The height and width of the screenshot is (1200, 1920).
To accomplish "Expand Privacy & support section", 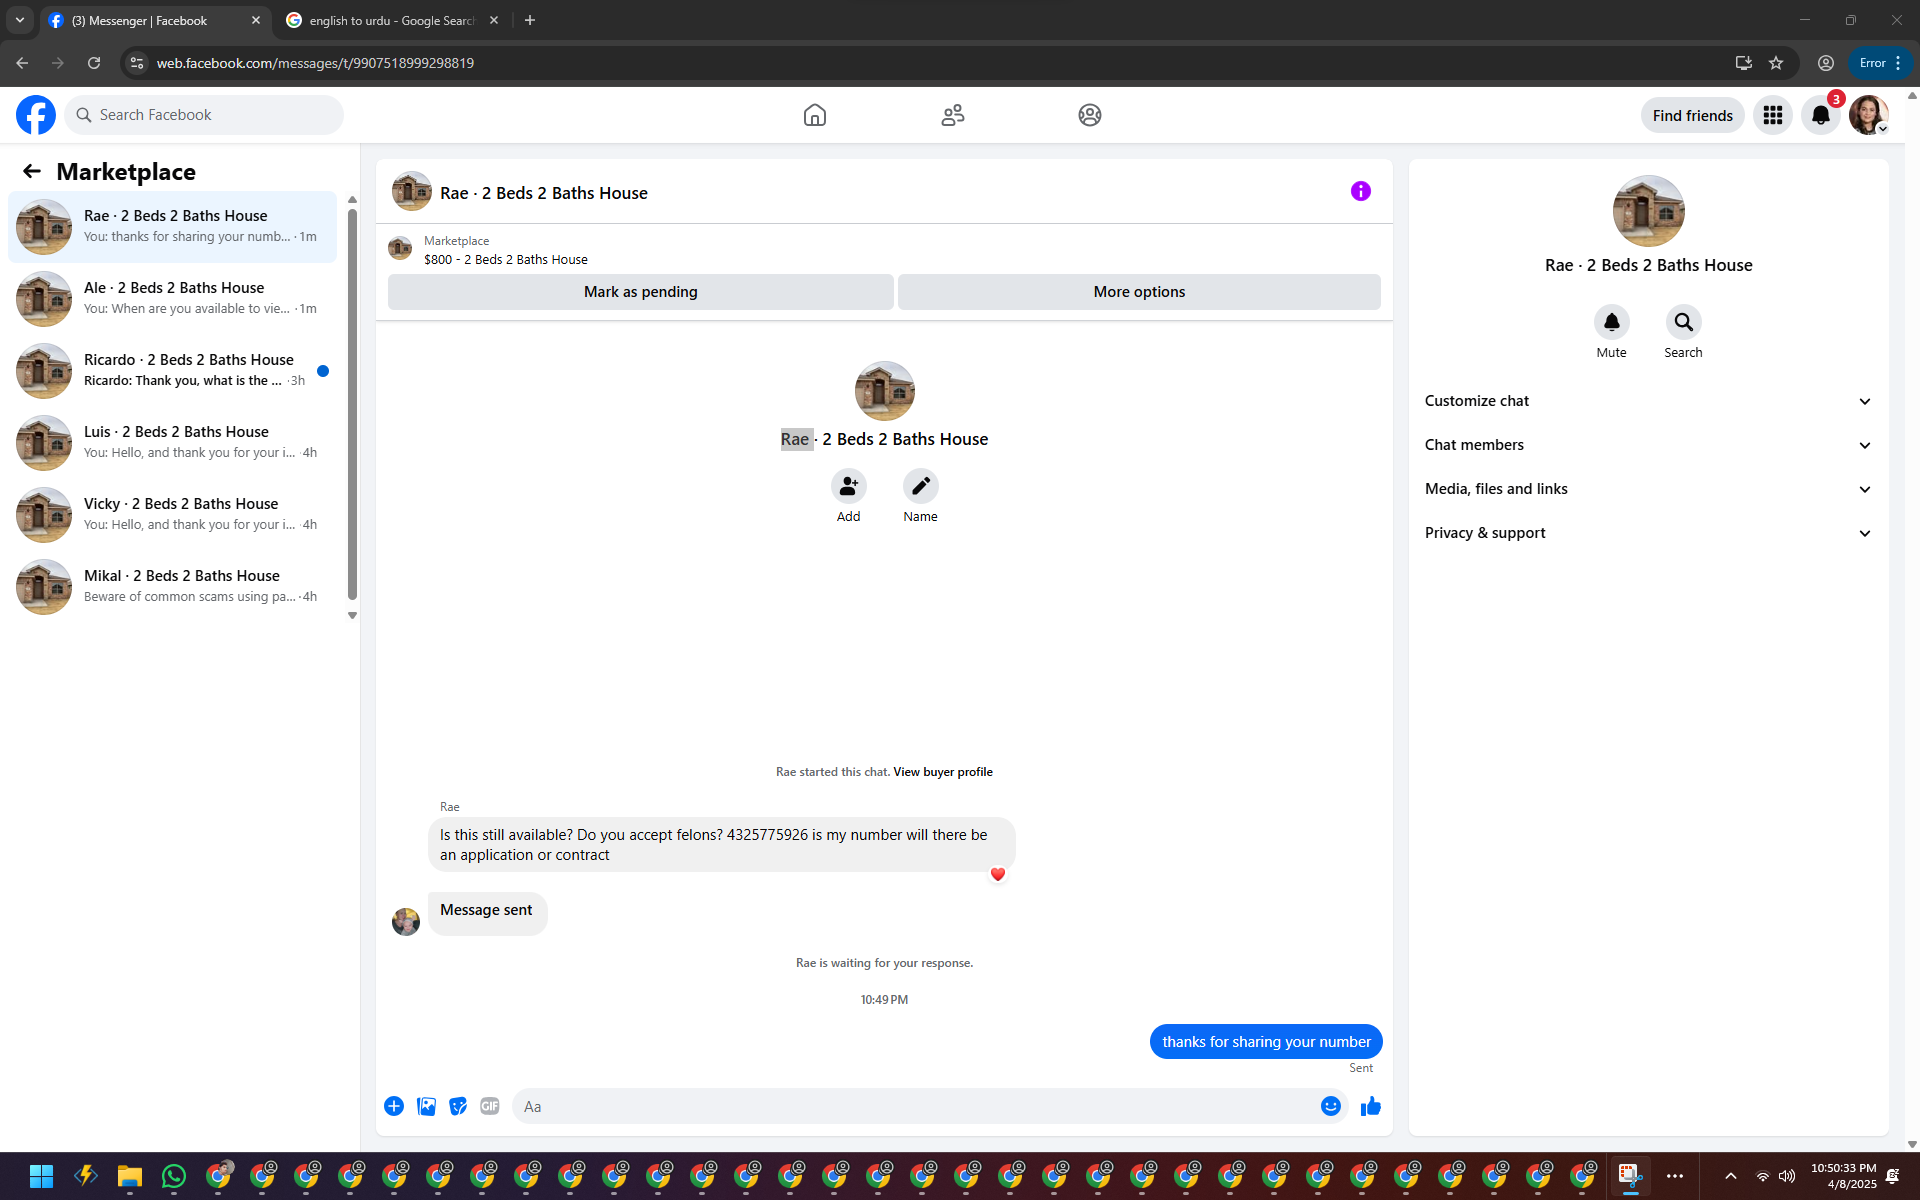I will coord(1648,533).
